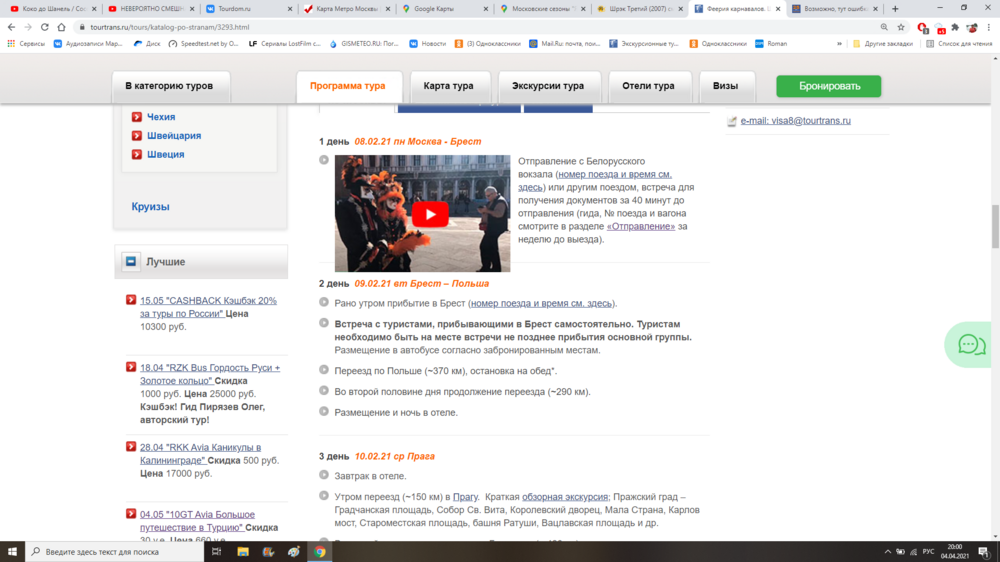Switch to the Карта тура tab
This screenshot has width=1000, height=562.
pyautogui.click(x=448, y=86)
